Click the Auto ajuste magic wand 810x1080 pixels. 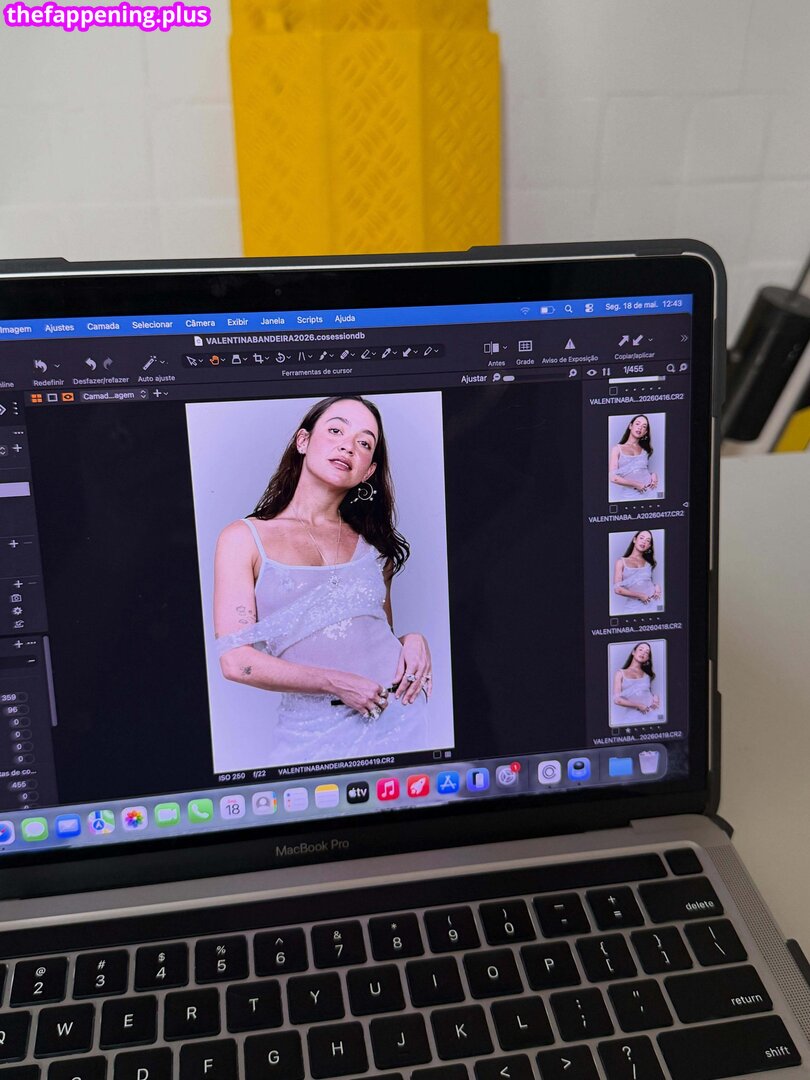[149, 363]
